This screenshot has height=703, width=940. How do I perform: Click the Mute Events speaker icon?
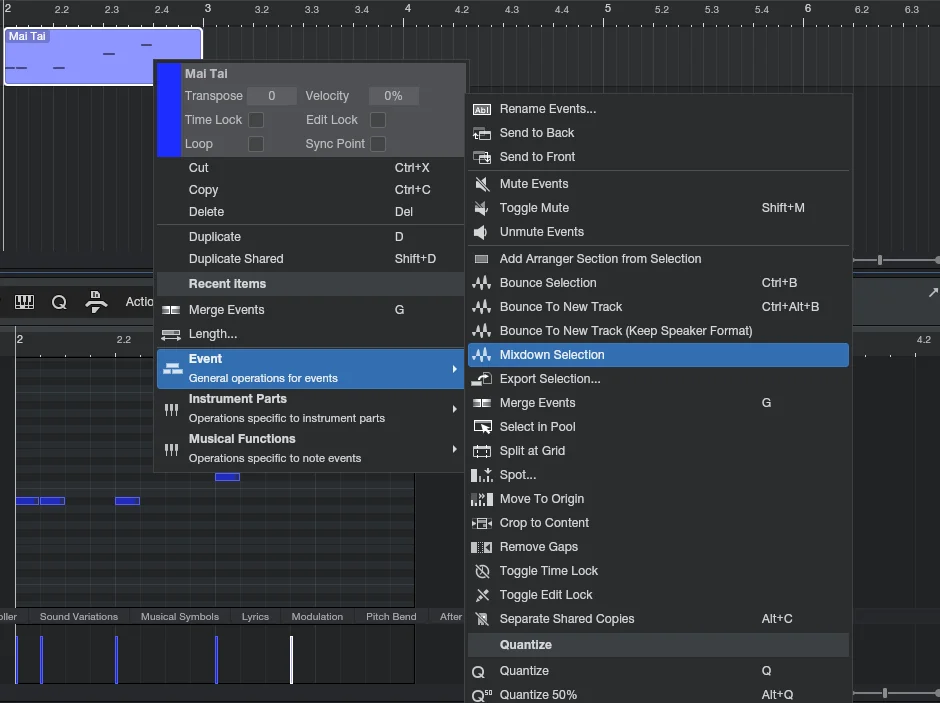481,184
